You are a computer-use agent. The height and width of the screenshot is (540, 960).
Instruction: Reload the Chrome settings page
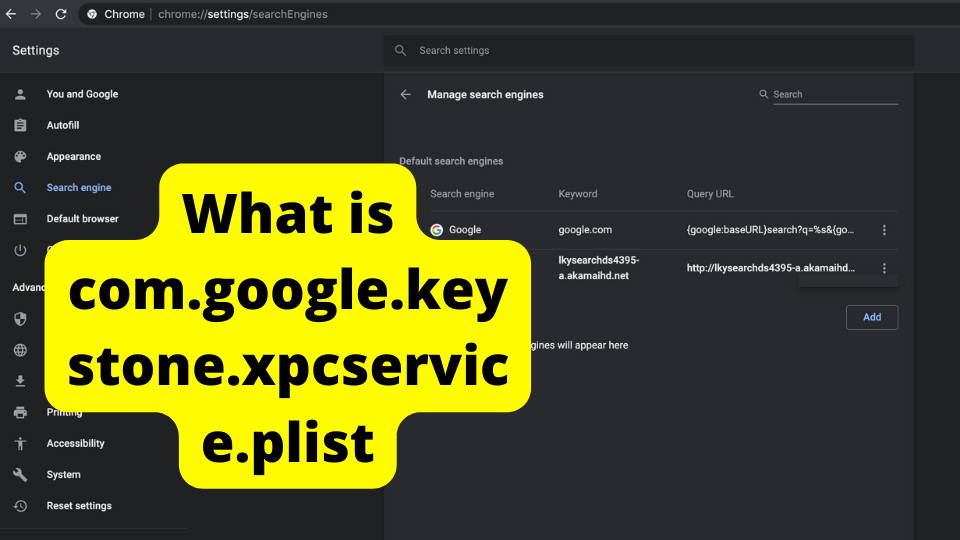pos(61,14)
